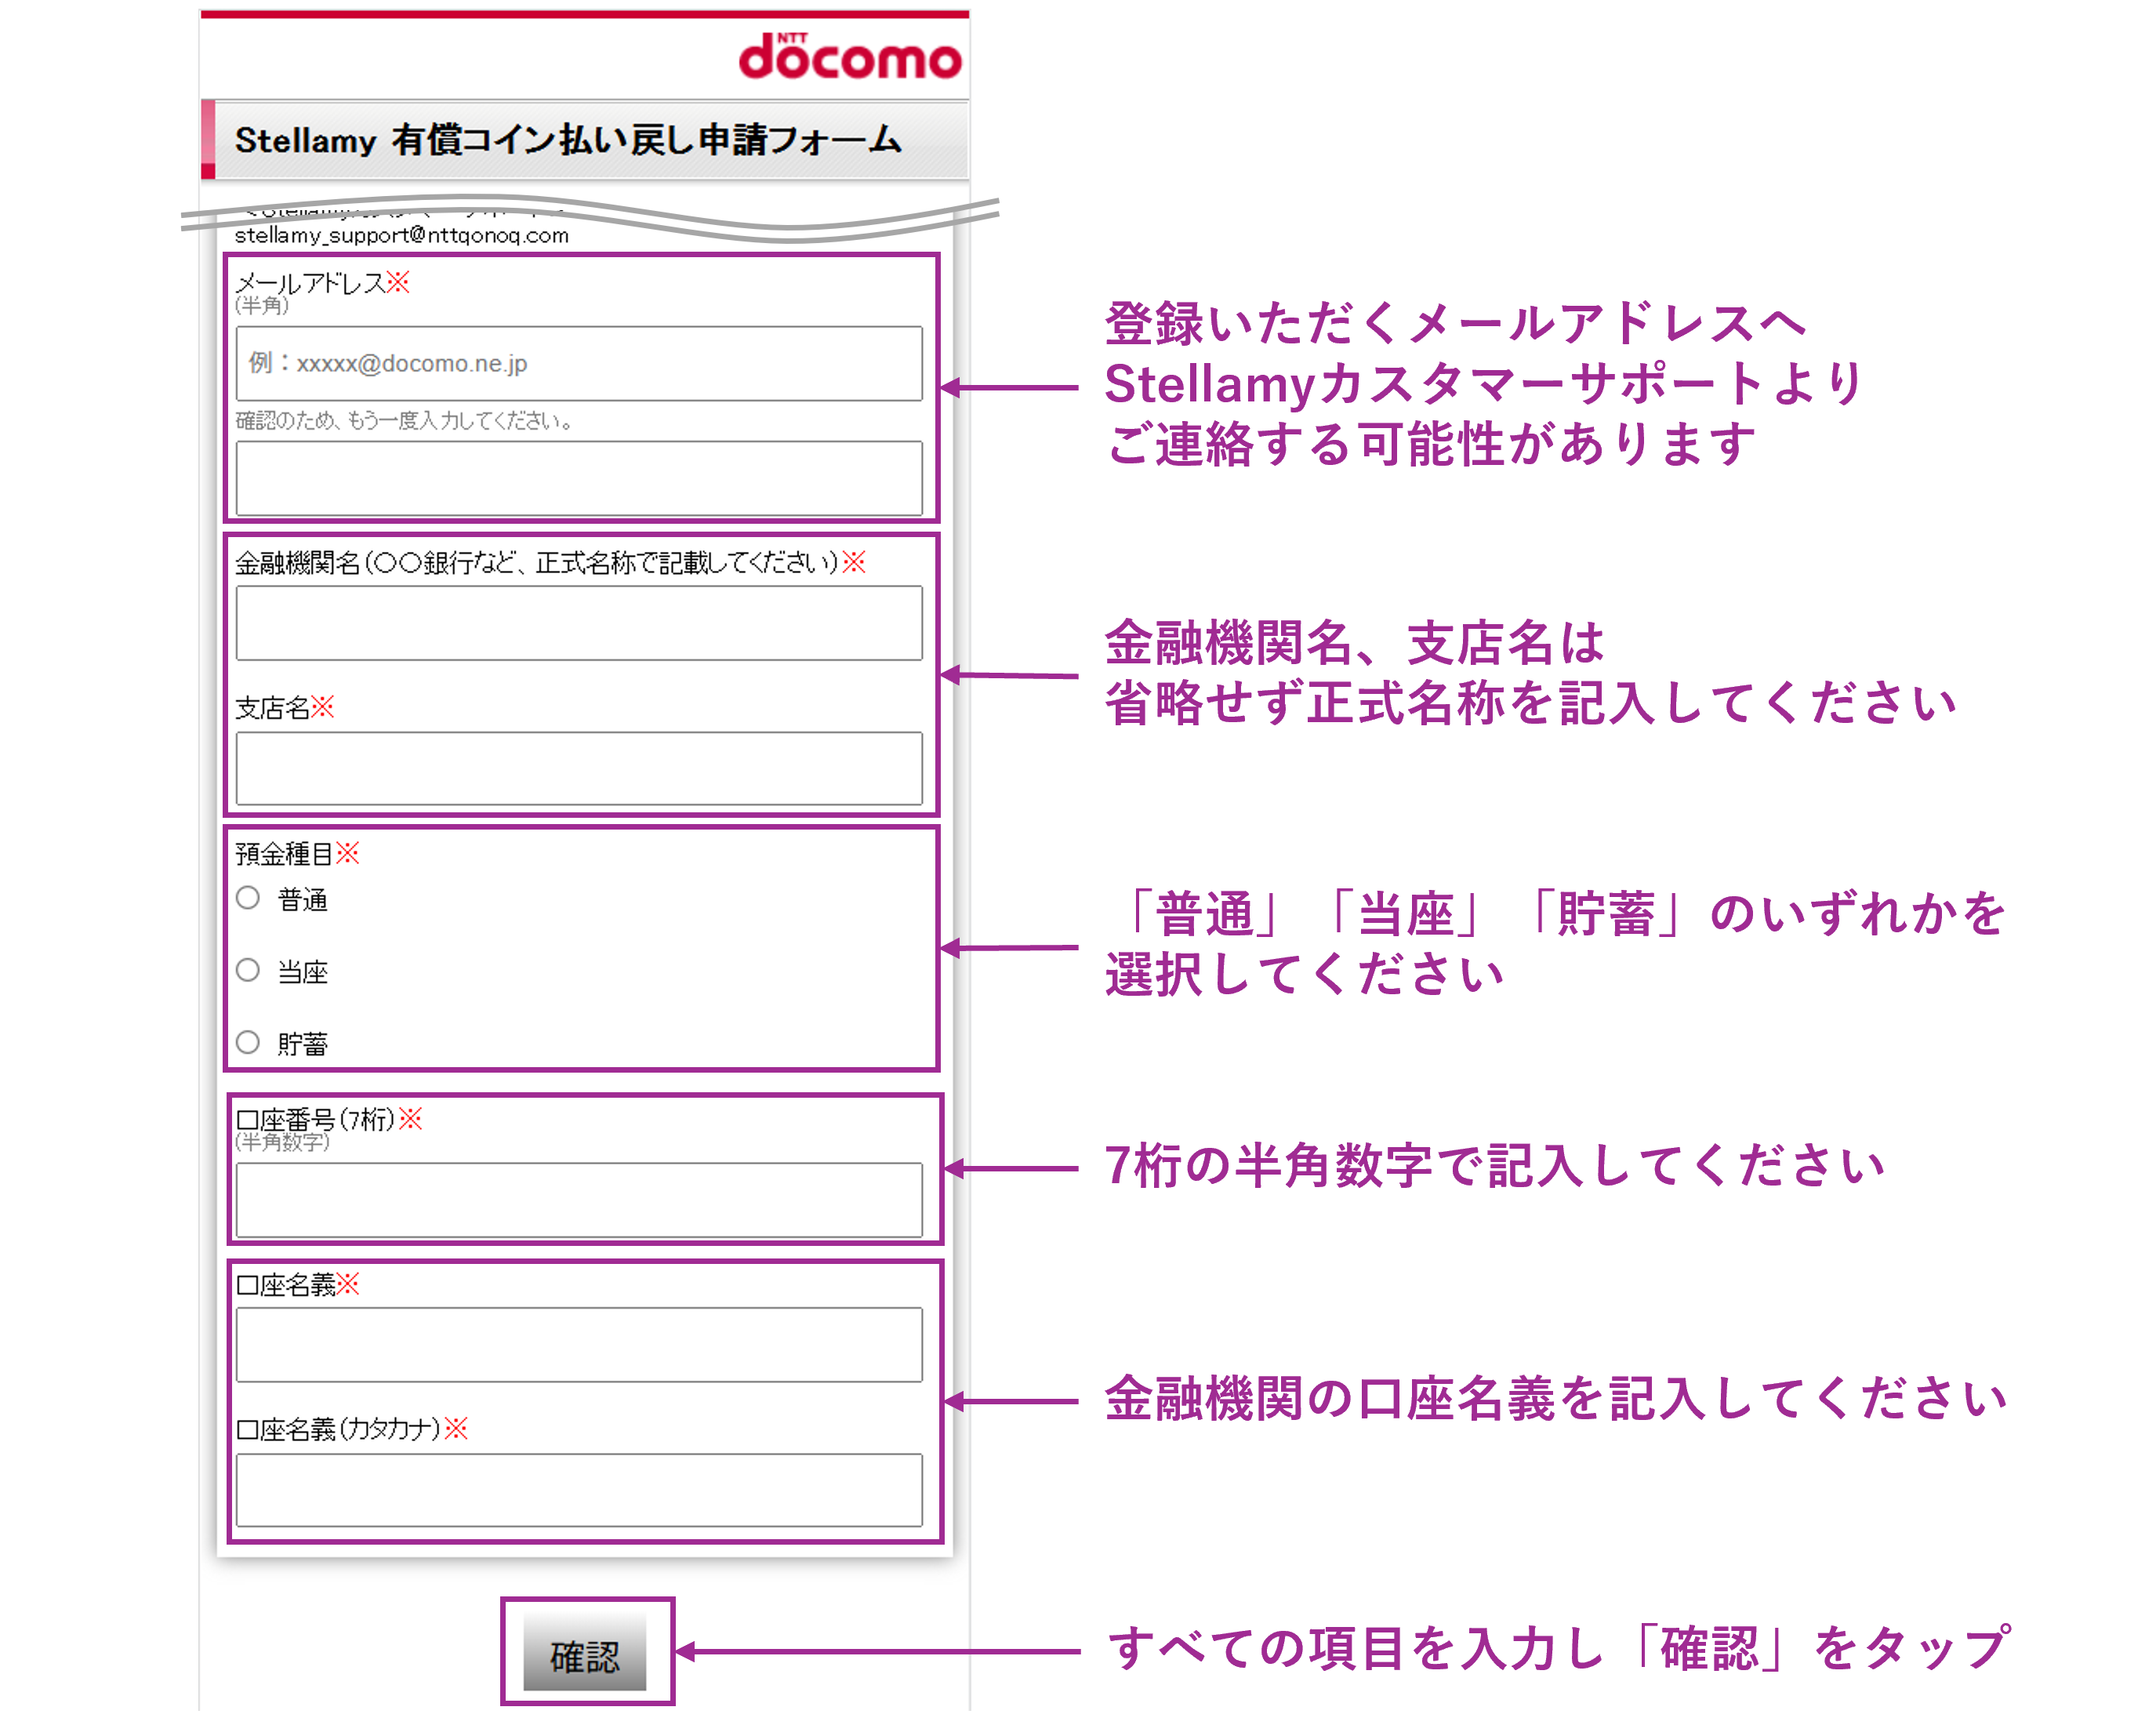Click the 確認のため、もう一度入力してください text
The image size is (2156, 1725).
[x=404, y=421]
